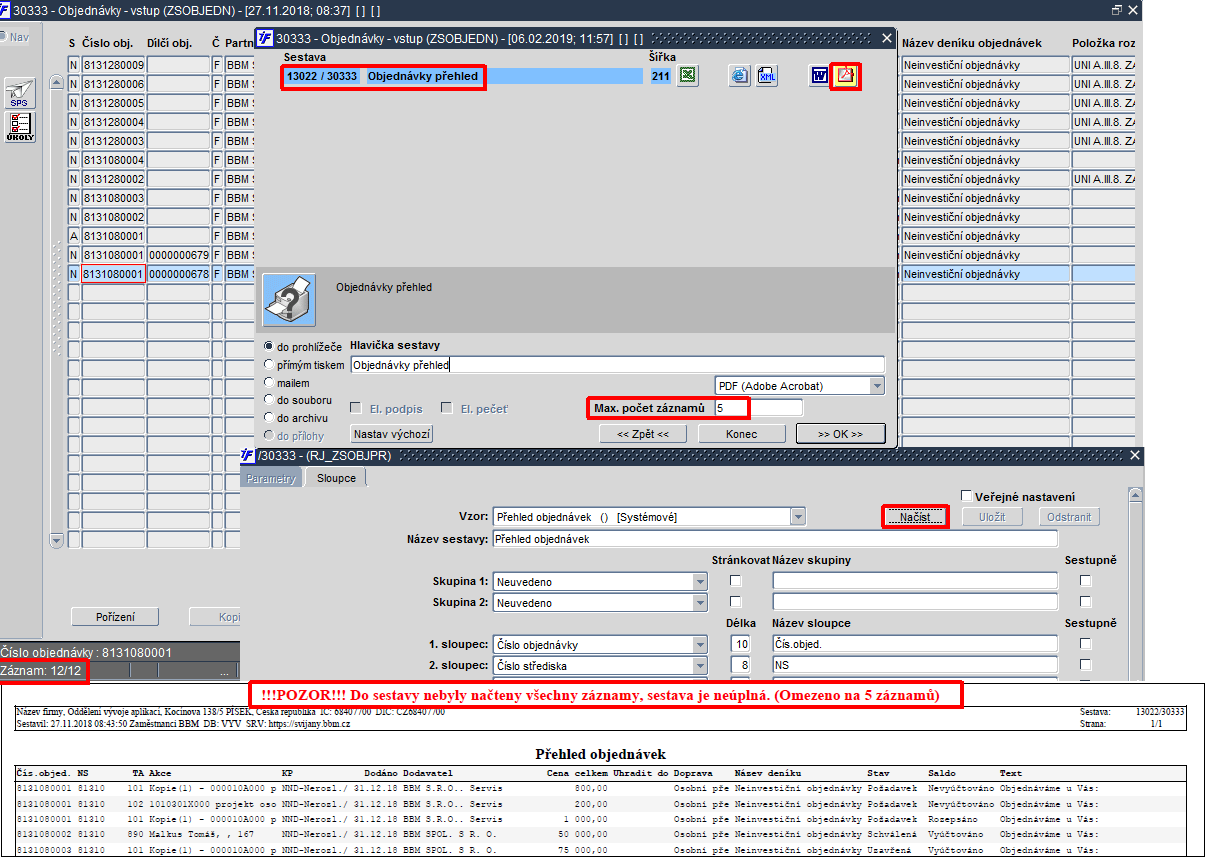Select the PDF Acrobat output icon

tap(846, 76)
